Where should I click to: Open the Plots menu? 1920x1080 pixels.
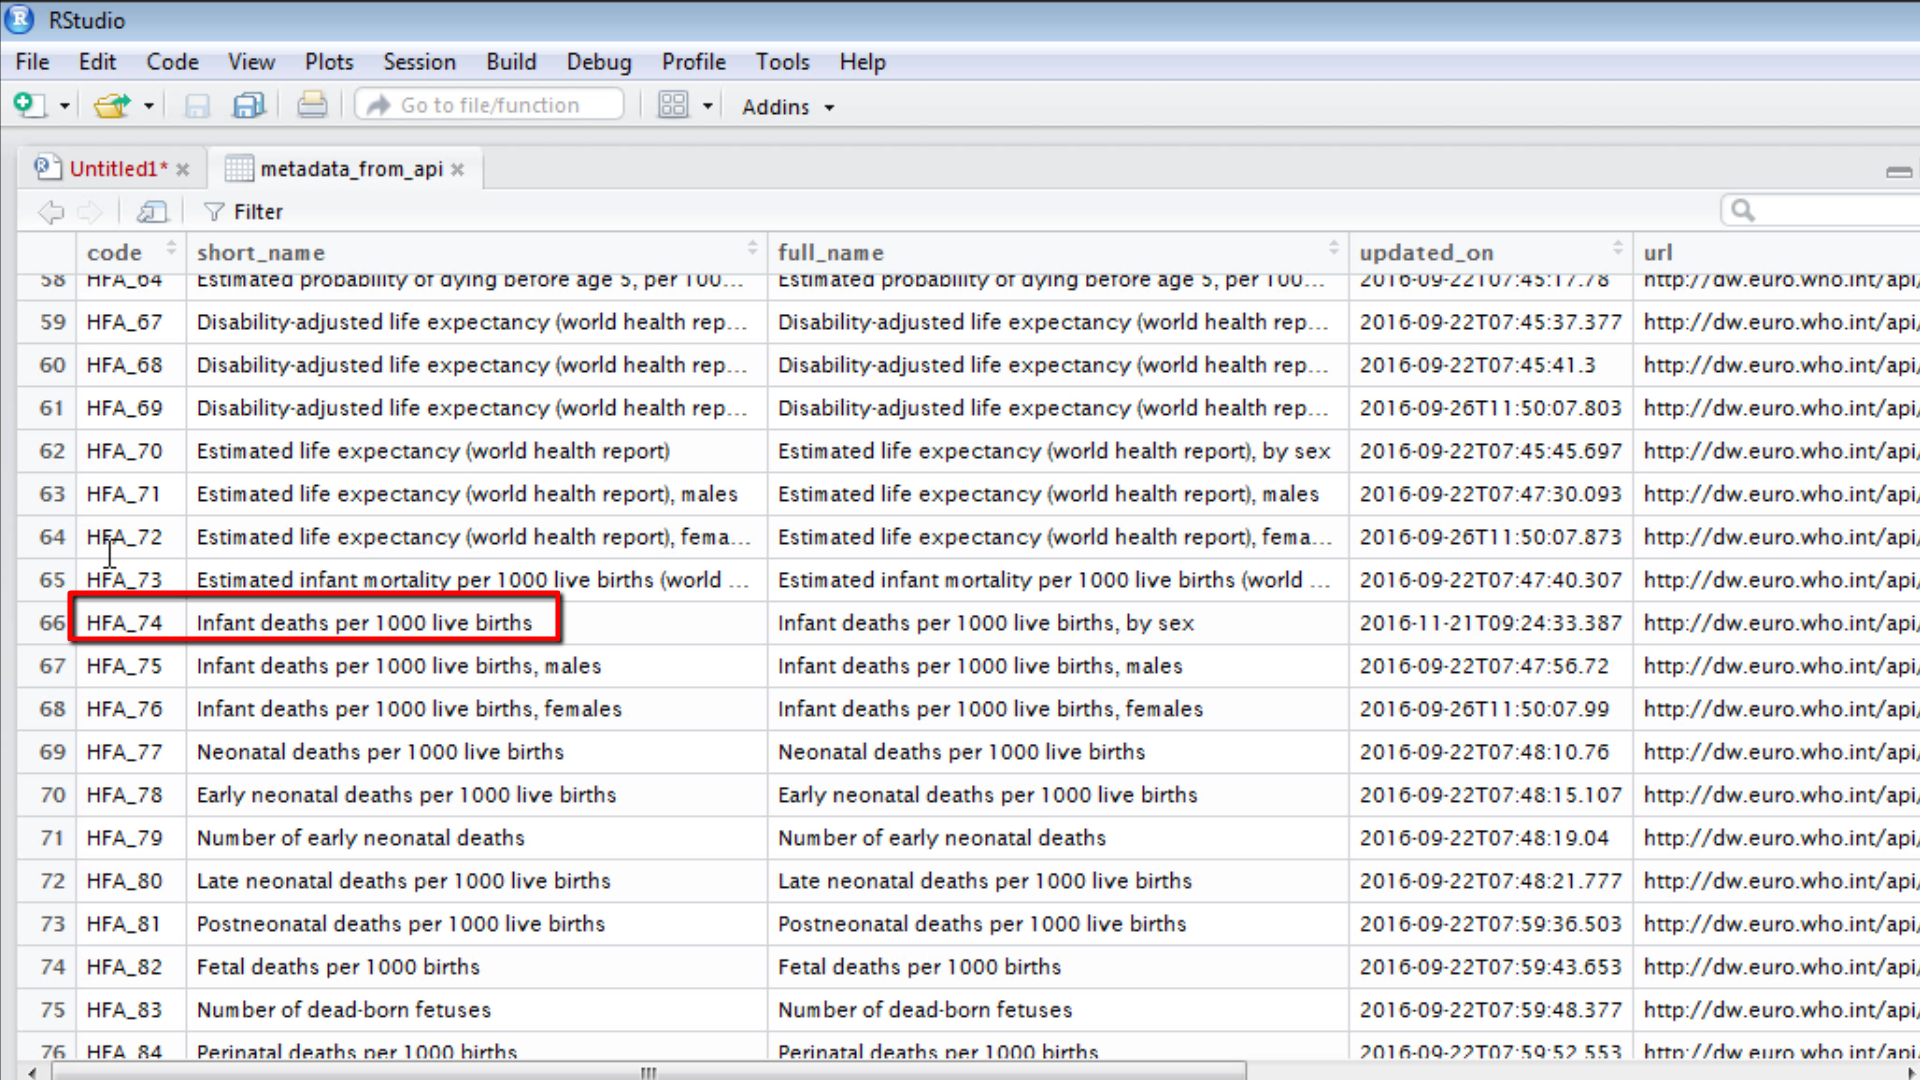pos(329,62)
